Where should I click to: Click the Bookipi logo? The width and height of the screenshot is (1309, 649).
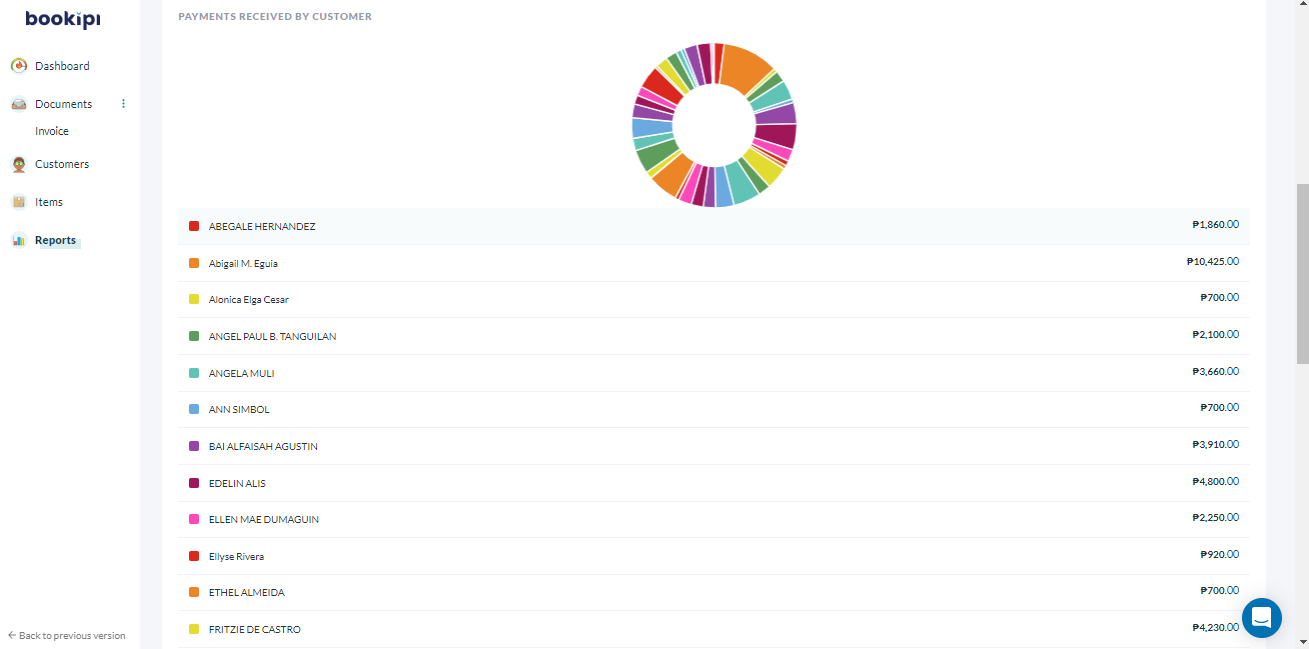tap(63, 19)
